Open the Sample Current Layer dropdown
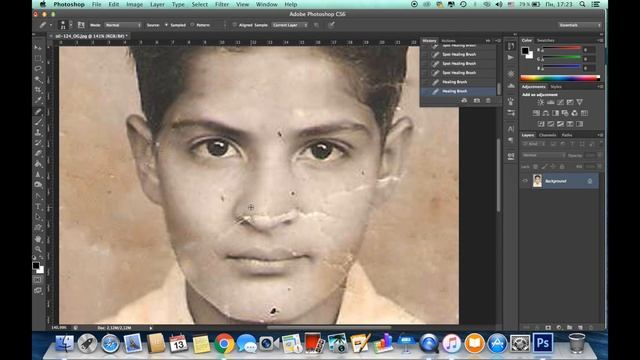Screen dimensions: 640x360 point(290,25)
